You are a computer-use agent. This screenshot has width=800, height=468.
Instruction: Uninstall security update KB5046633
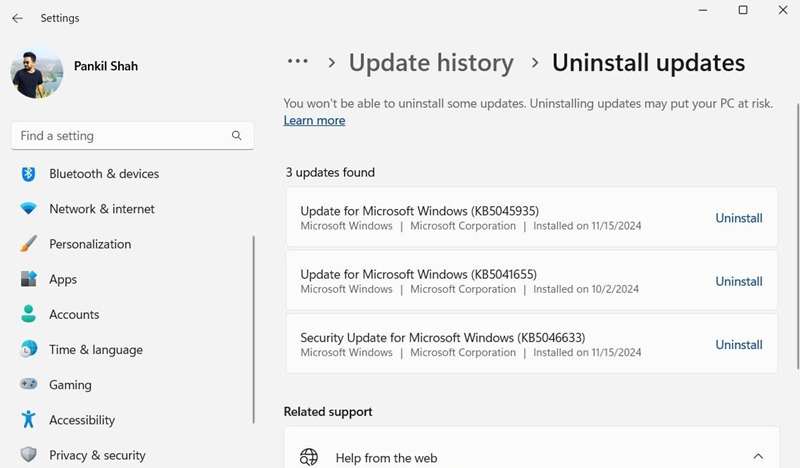739,345
